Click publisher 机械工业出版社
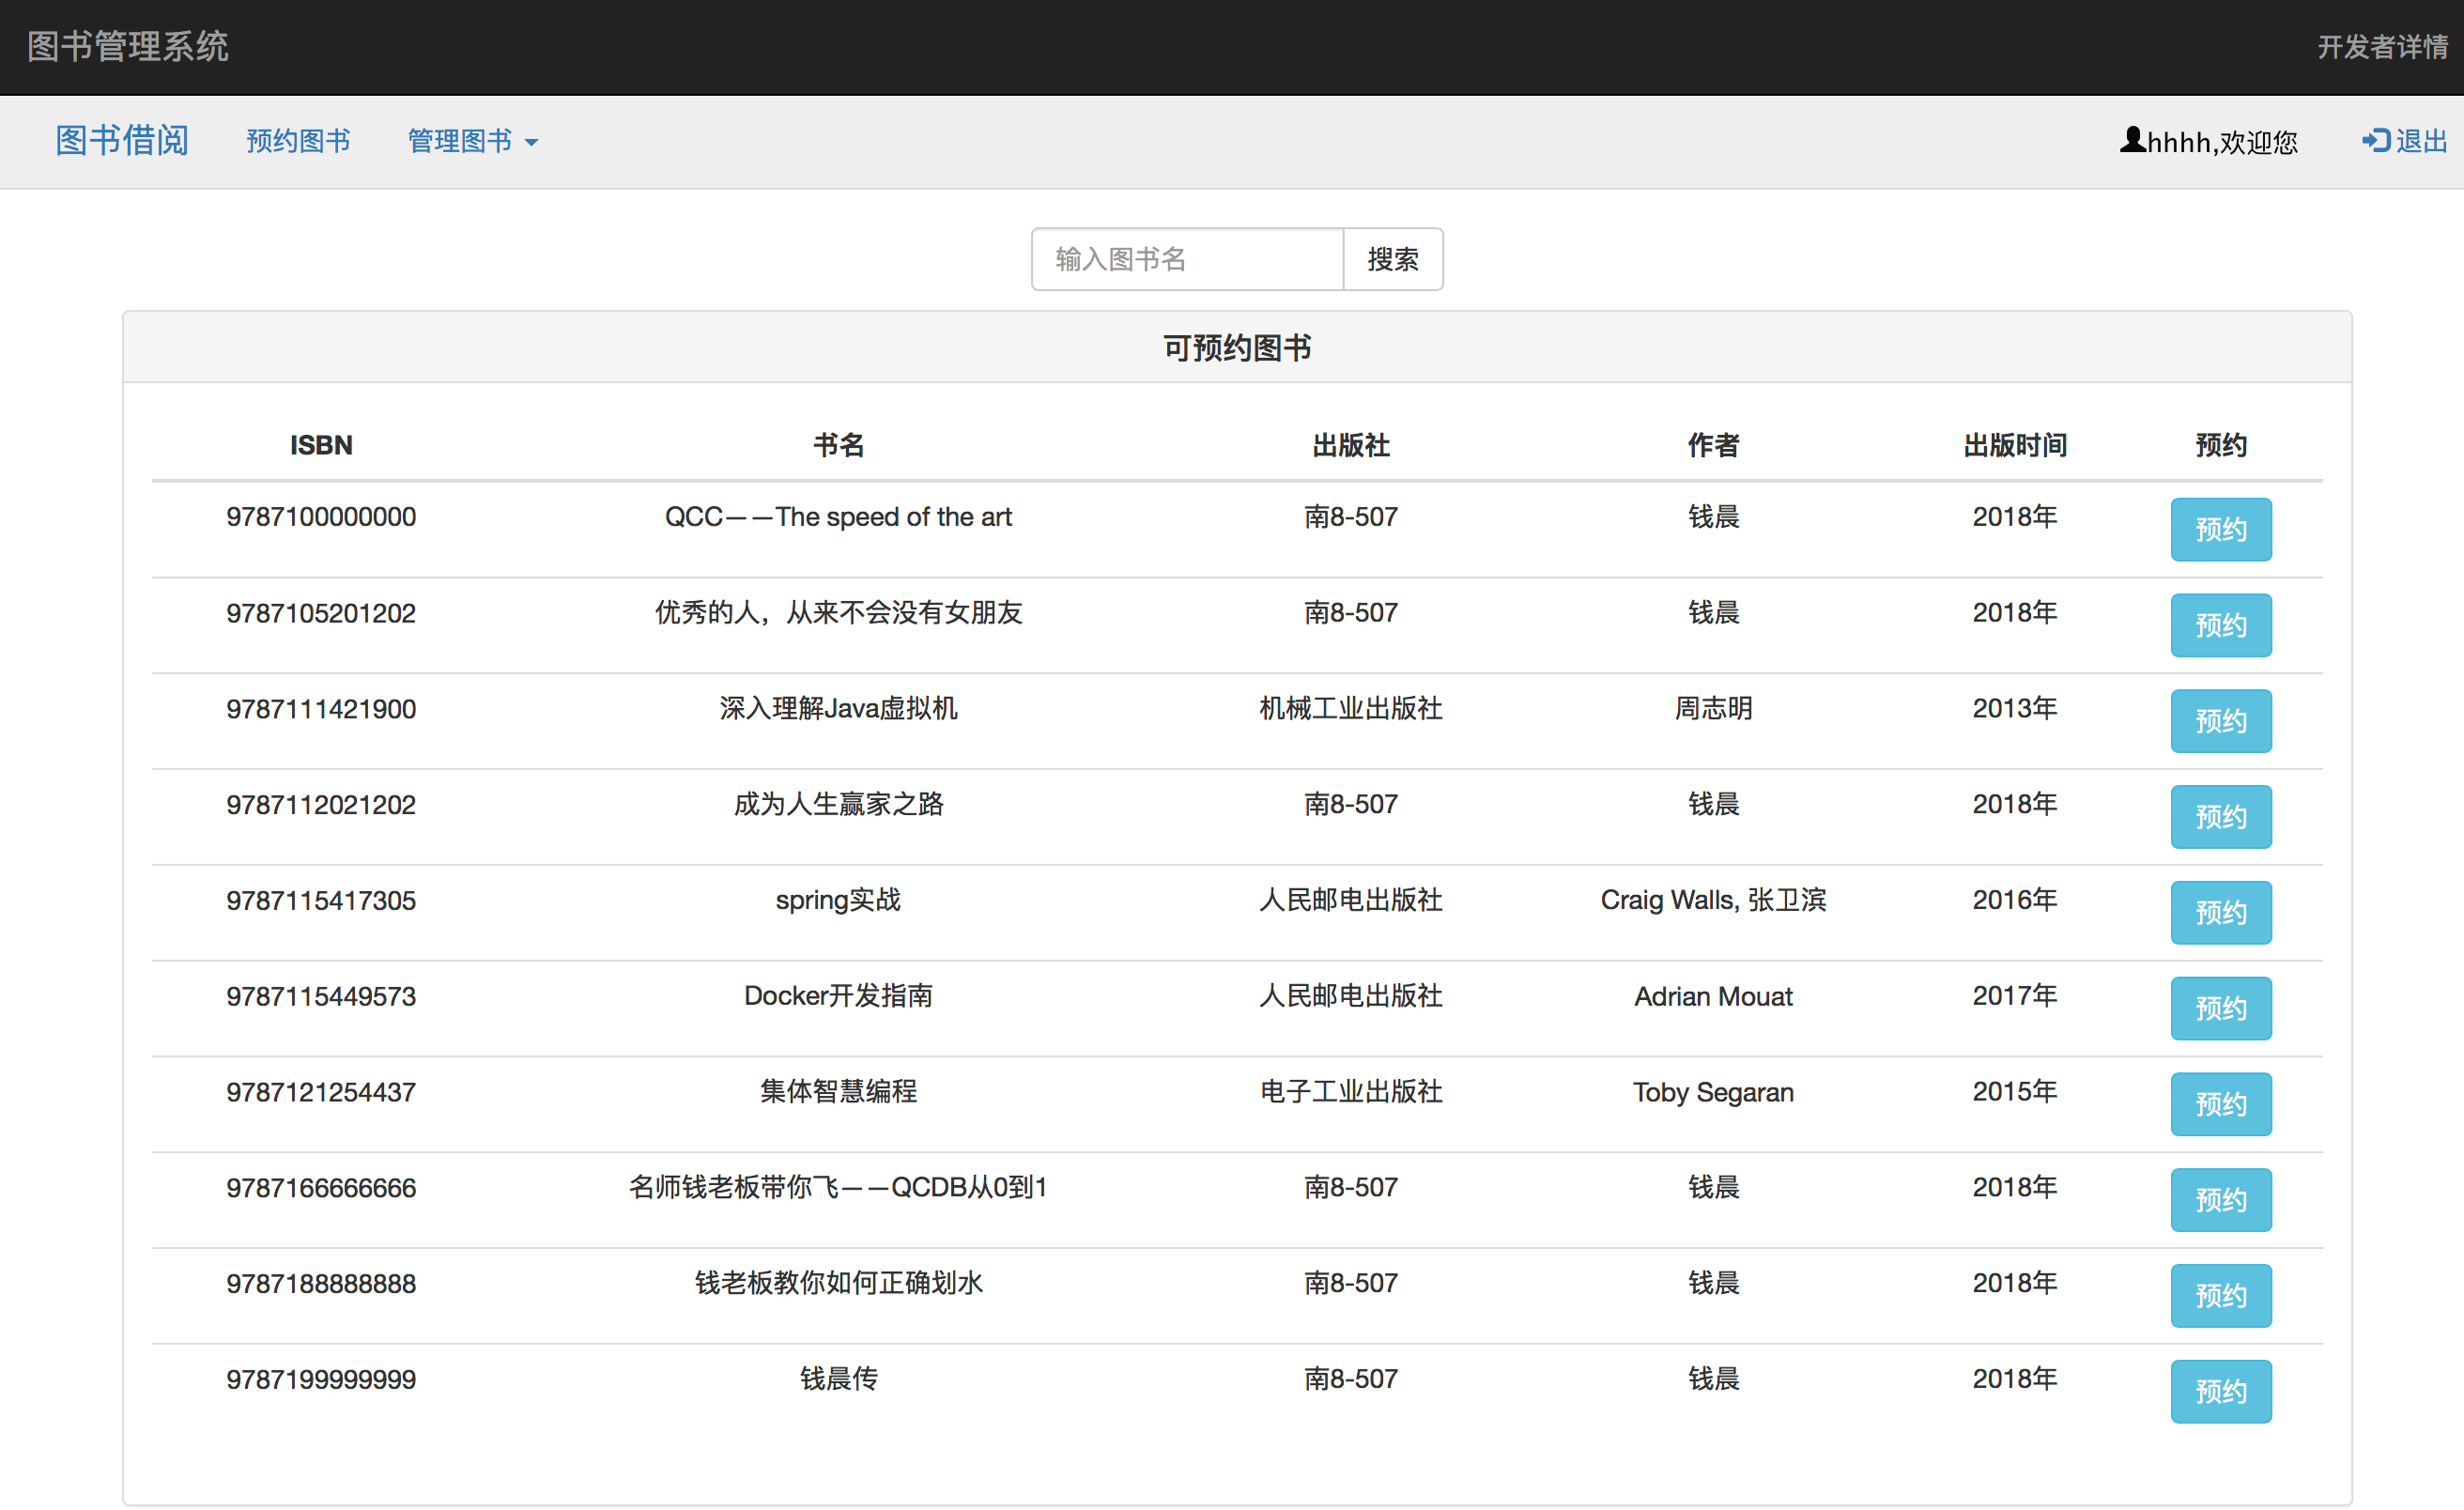This screenshot has width=2464, height=1510. tap(1350, 709)
